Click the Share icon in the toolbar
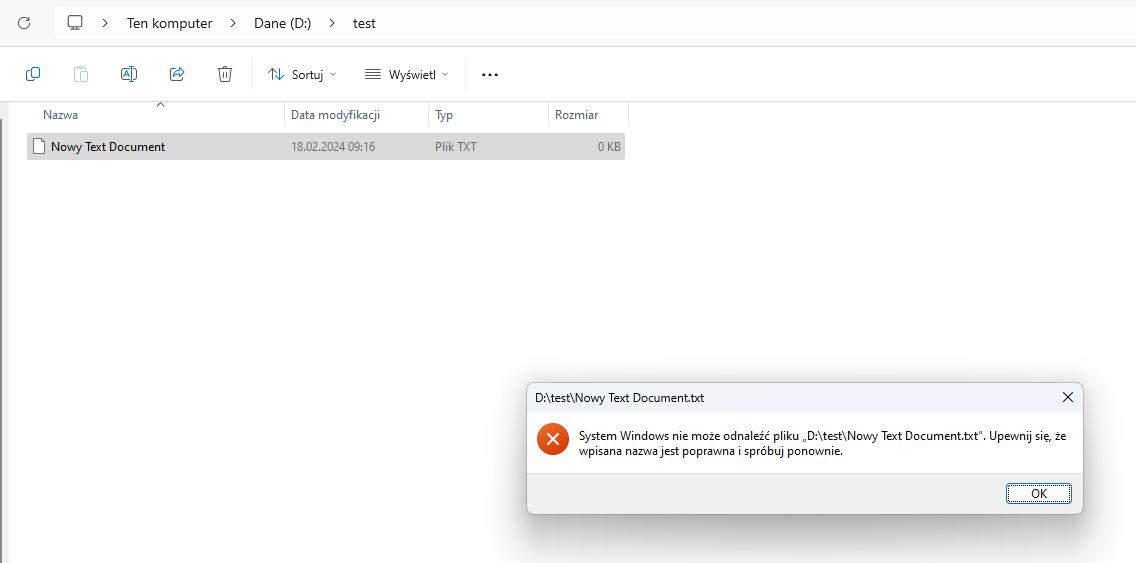 (177, 74)
